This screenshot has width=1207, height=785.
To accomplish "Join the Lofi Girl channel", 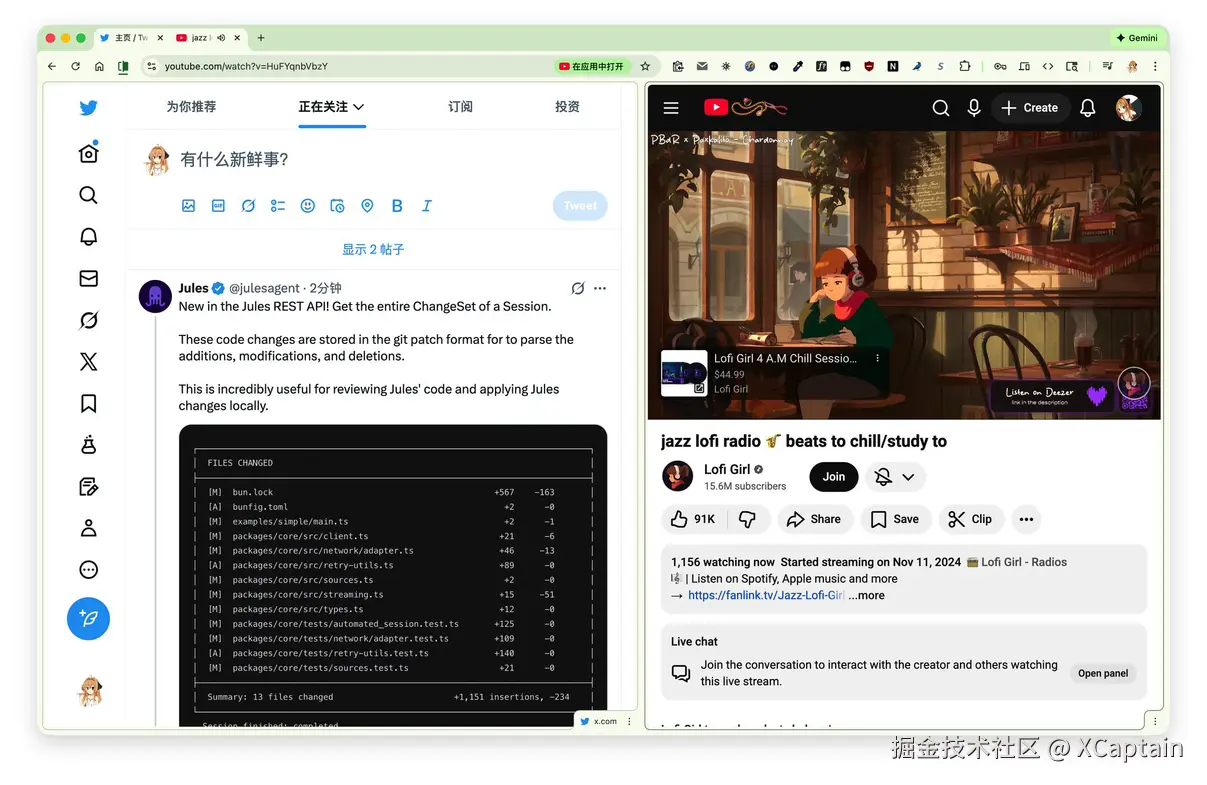I will [x=833, y=477].
